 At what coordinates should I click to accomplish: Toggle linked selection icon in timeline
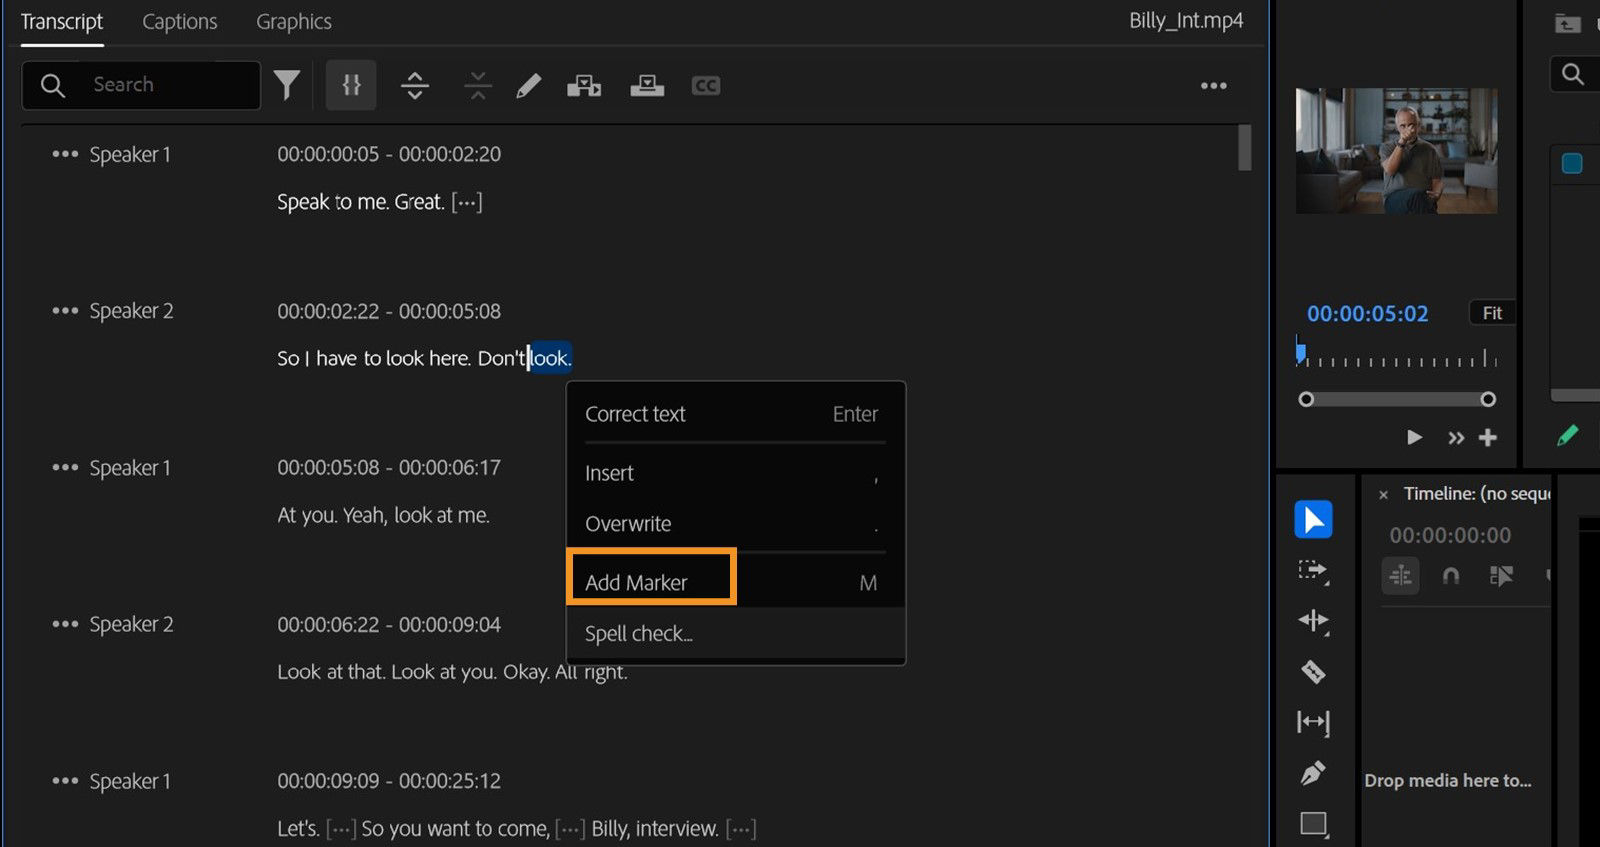[1501, 576]
